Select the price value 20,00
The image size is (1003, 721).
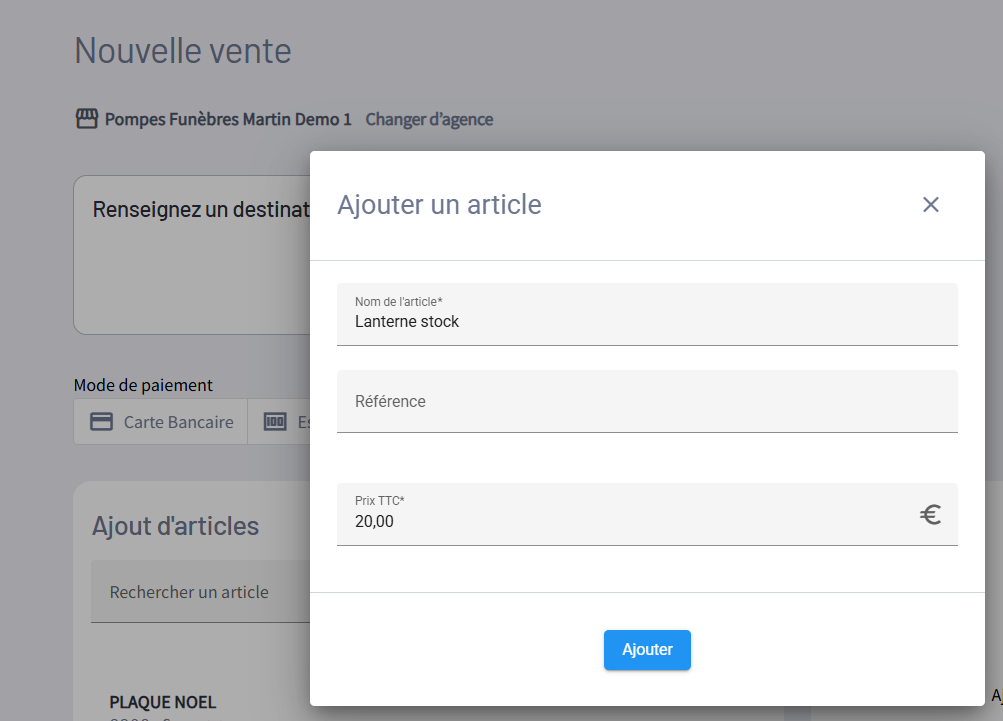[374, 521]
